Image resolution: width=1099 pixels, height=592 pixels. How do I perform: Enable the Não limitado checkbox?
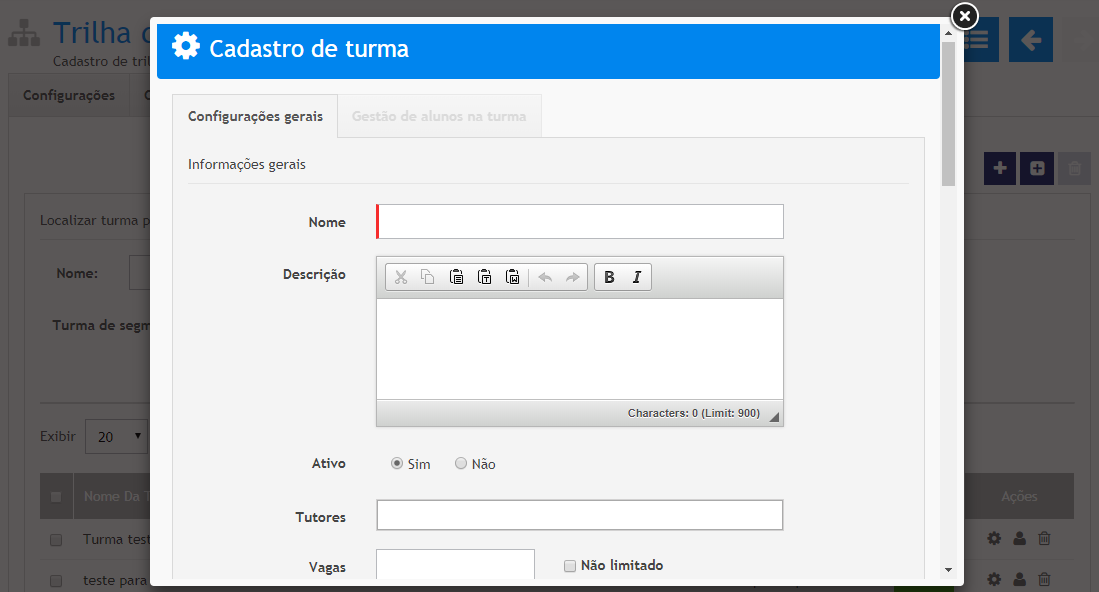(x=570, y=566)
